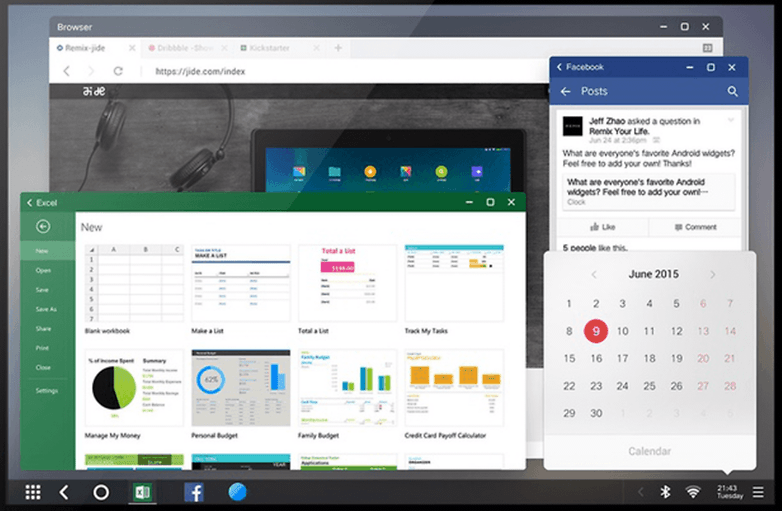The height and width of the screenshot is (511, 782).
Task: Click the taskbar back arrow icon
Action: tap(64, 493)
